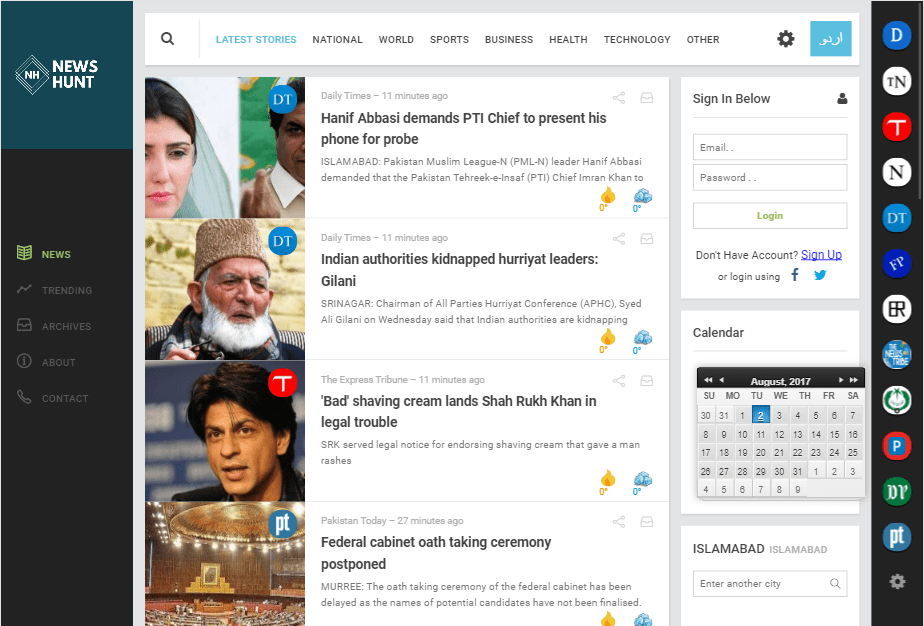Click the Enter another city field

770,584
